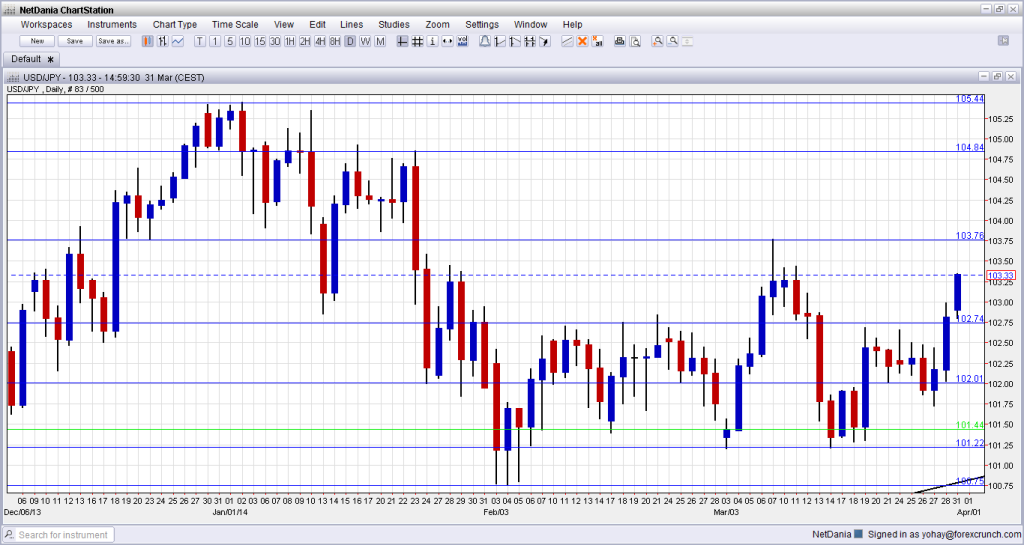The height and width of the screenshot is (545, 1024).
Task: Open the View menu
Action: pyautogui.click(x=283, y=25)
